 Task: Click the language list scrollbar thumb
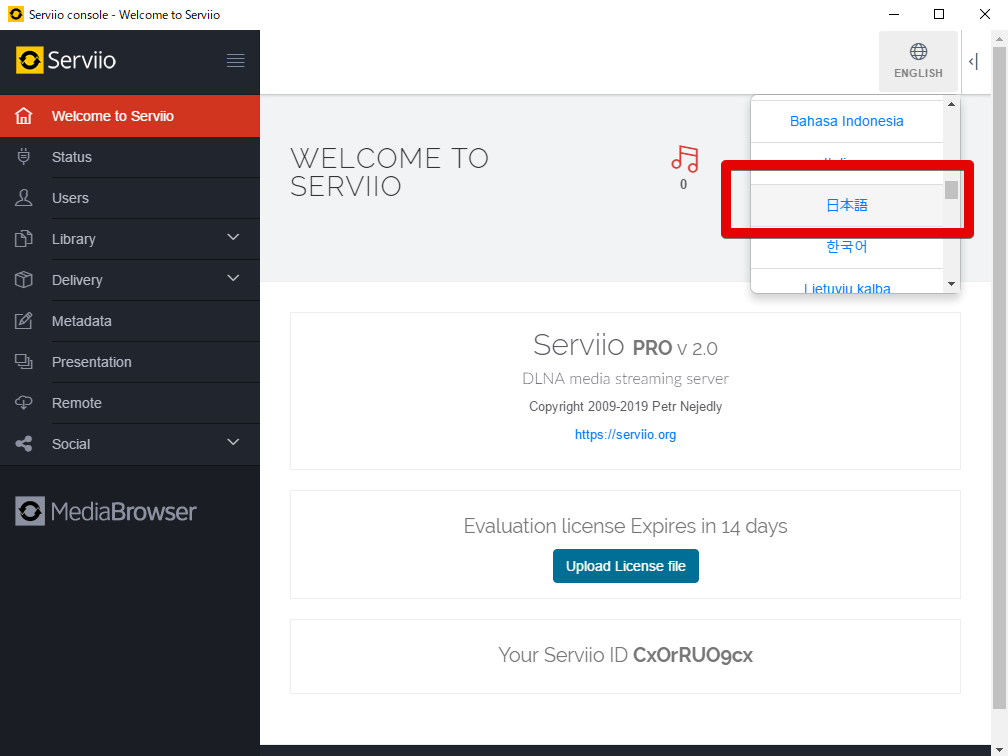click(x=951, y=190)
